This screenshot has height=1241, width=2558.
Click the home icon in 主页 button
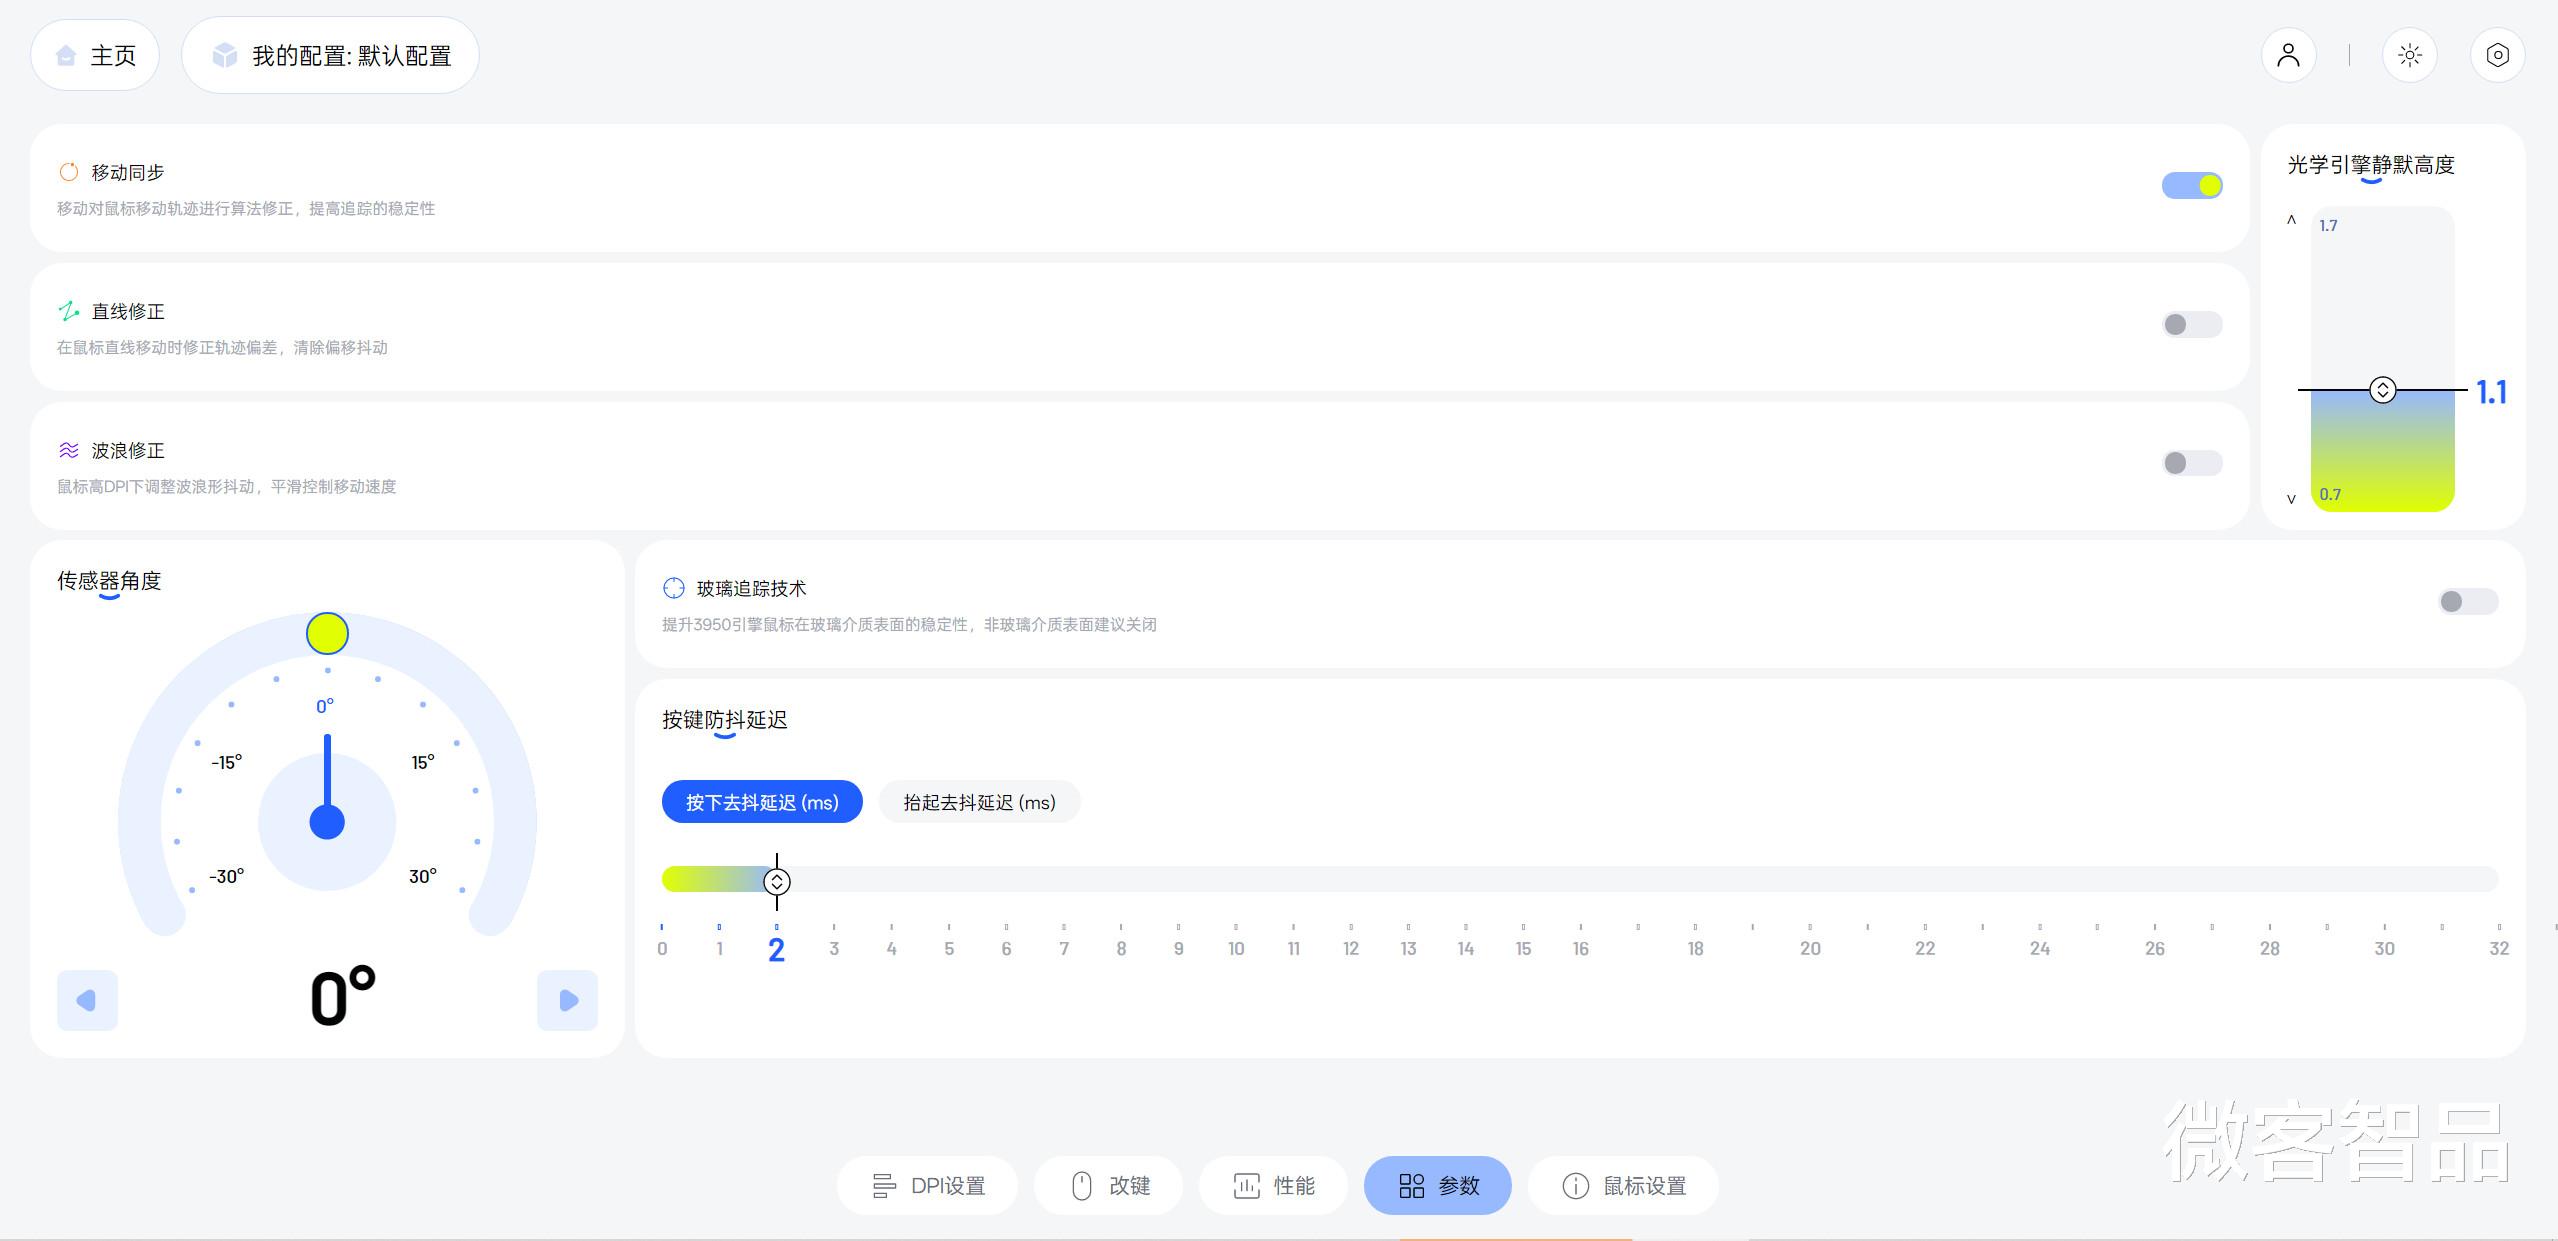67,55
